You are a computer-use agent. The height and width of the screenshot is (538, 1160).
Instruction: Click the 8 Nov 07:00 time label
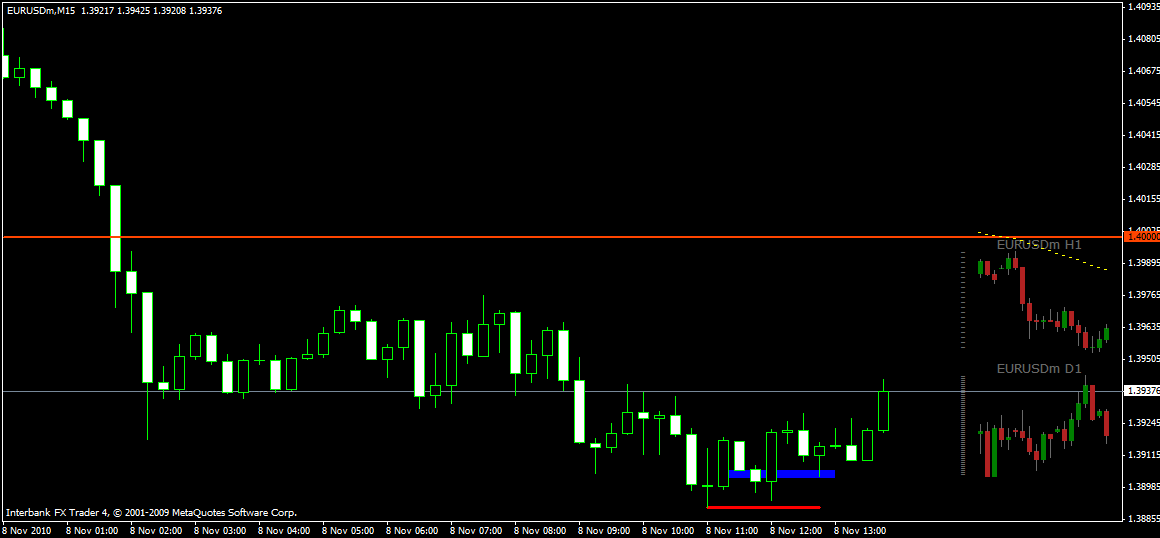coord(476,531)
